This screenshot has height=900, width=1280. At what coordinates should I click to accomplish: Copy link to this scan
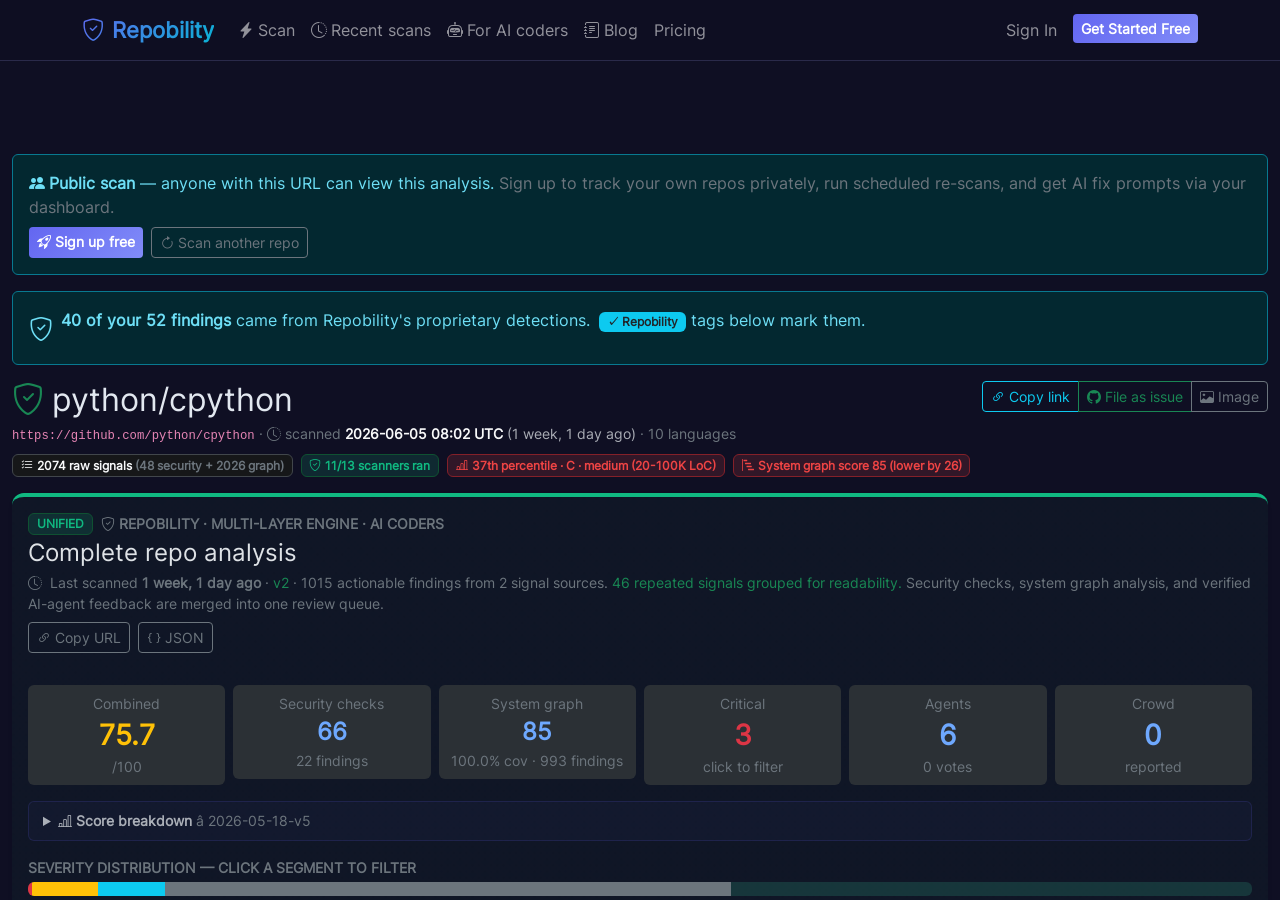click(x=1030, y=396)
